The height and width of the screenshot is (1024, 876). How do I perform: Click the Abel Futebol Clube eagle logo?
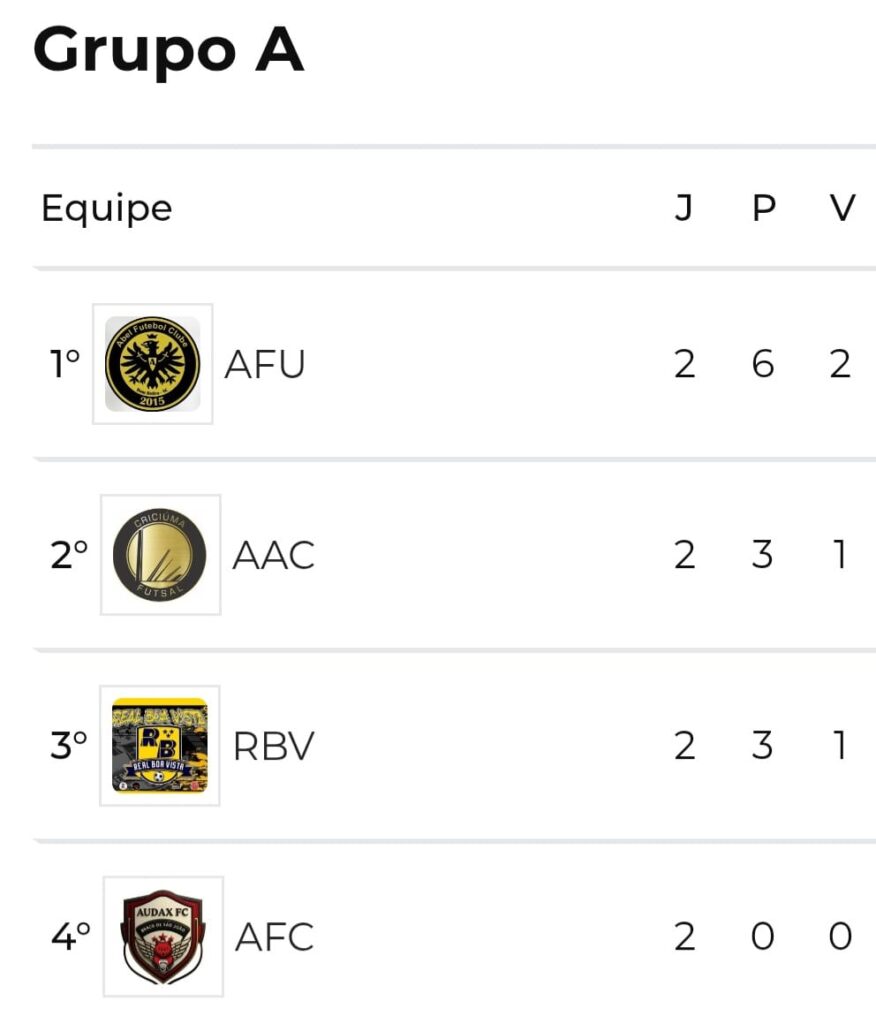coord(152,364)
